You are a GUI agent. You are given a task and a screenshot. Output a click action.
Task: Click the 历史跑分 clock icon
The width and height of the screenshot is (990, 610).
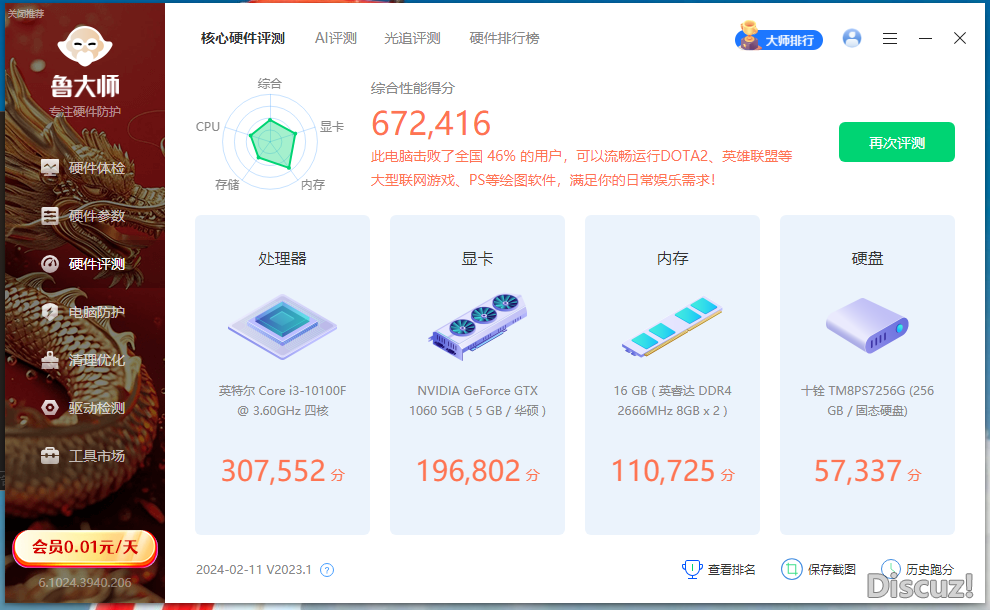click(x=891, y=569)
